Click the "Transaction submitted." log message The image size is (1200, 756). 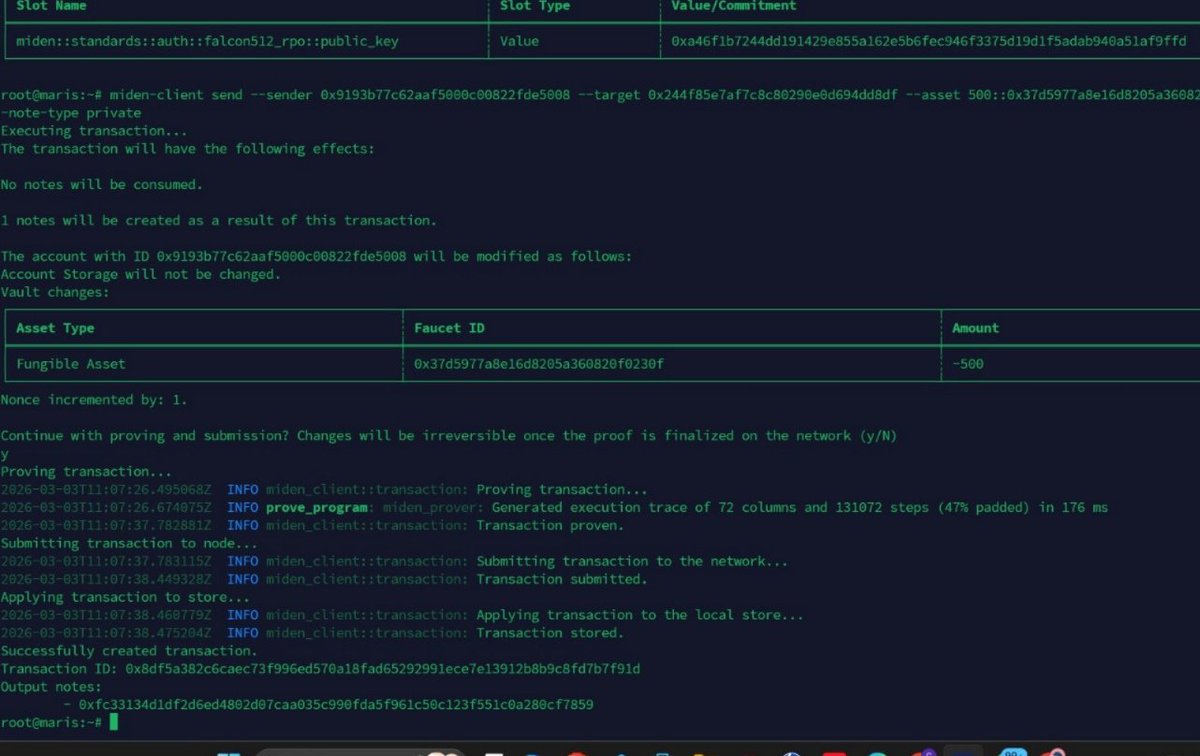[x=562, y=580]
